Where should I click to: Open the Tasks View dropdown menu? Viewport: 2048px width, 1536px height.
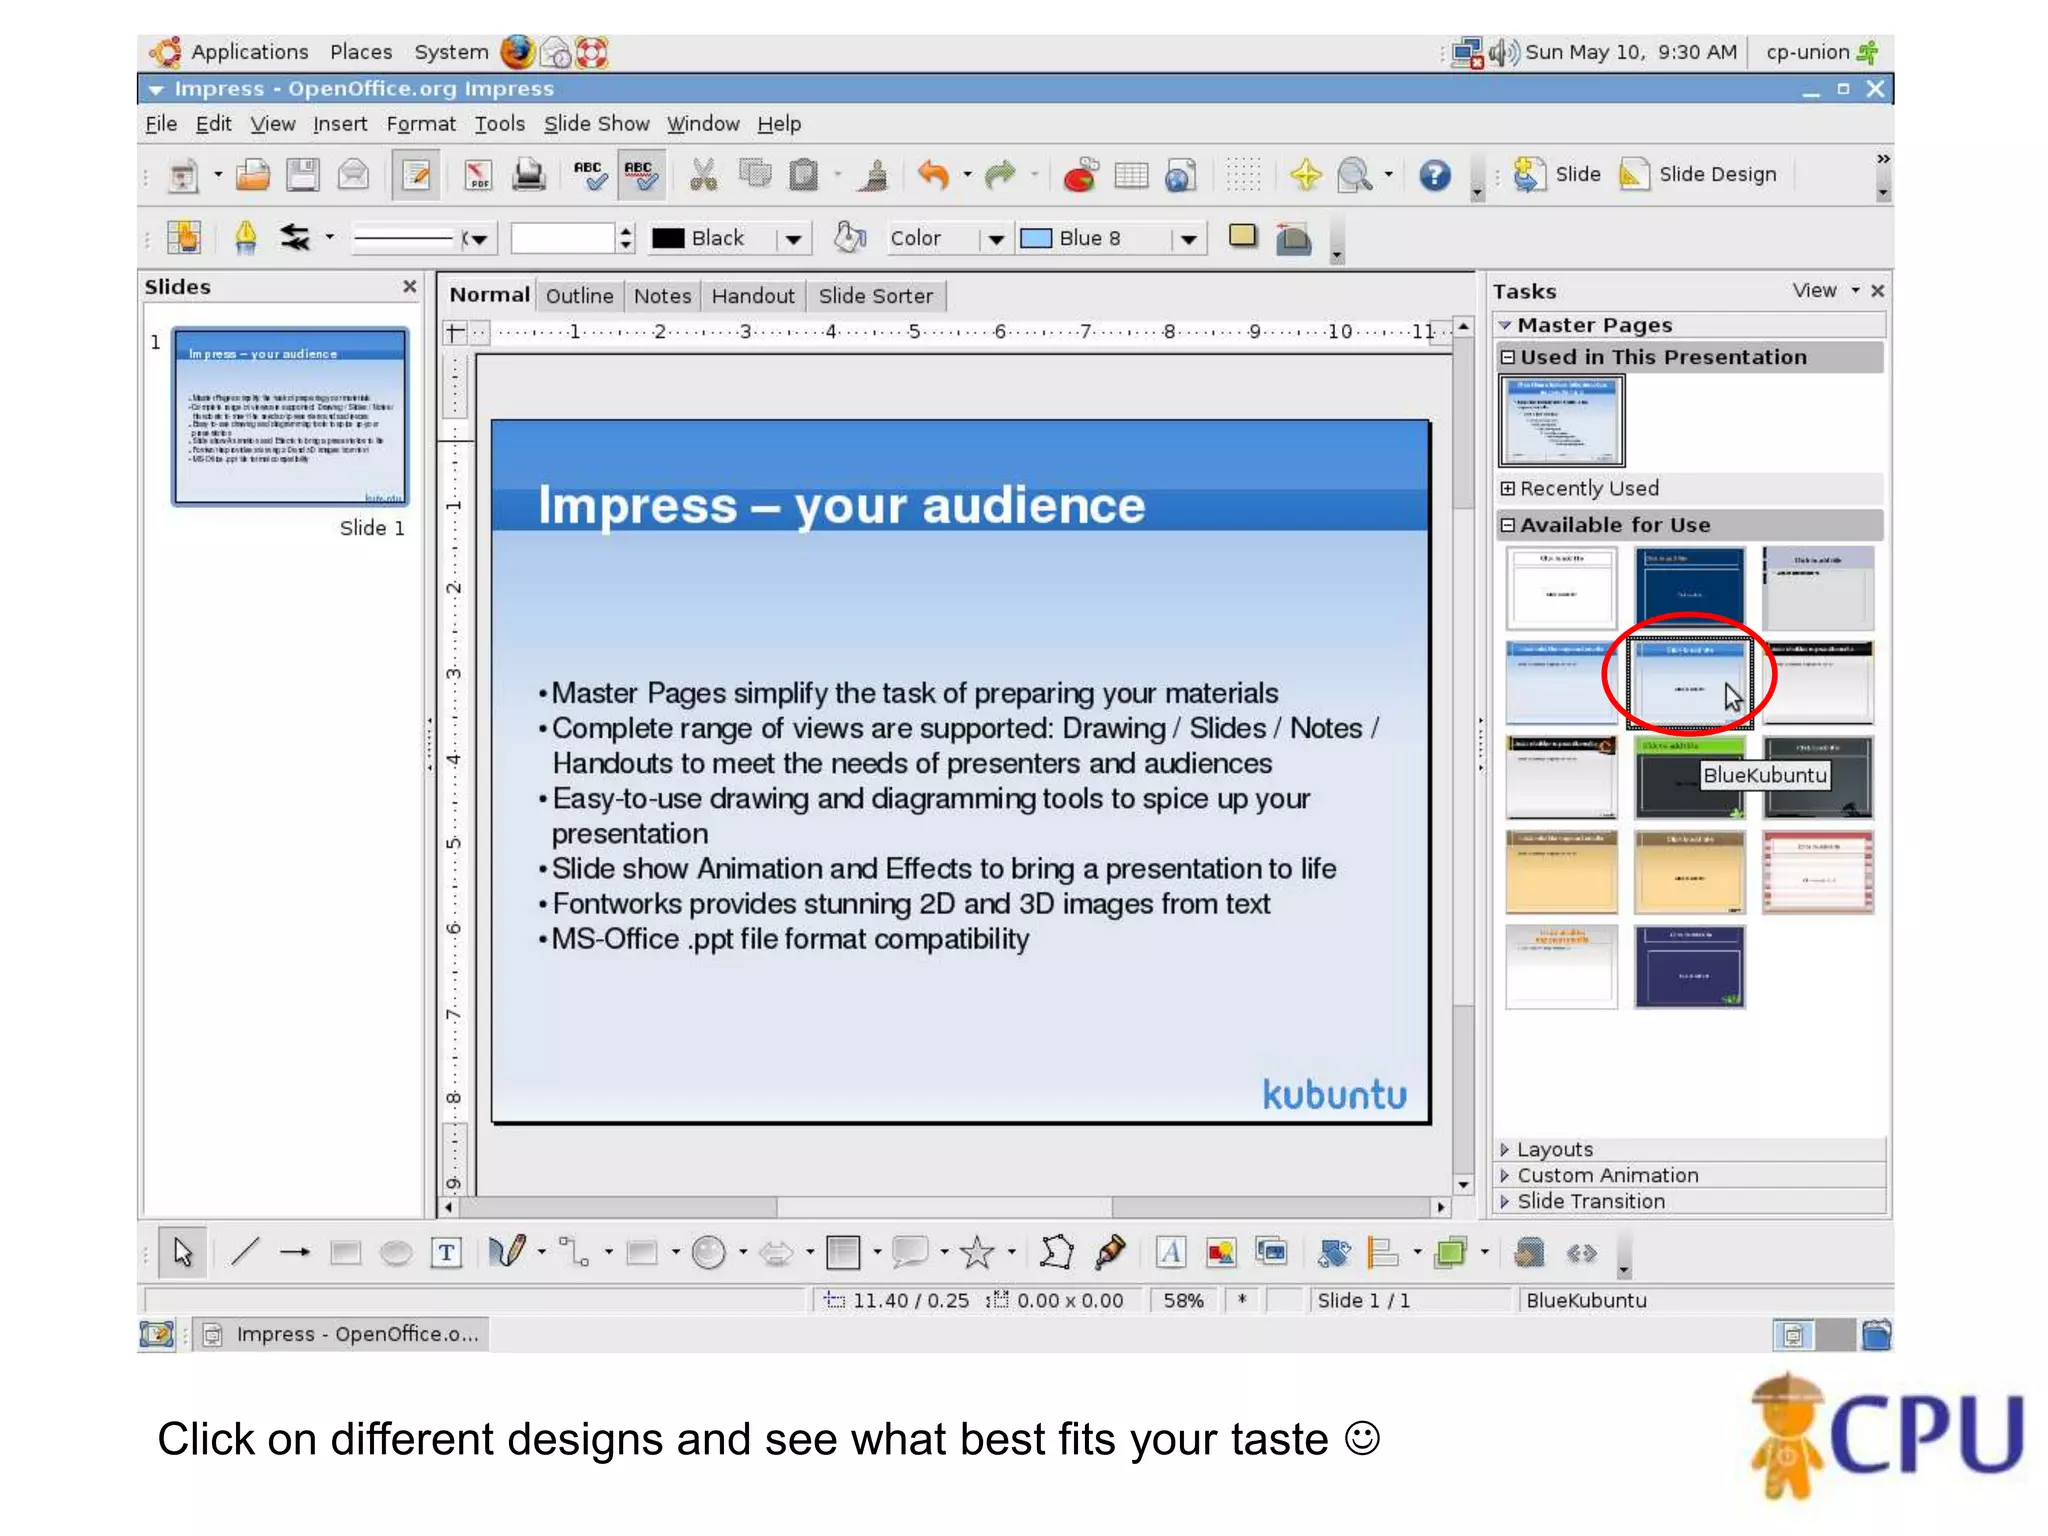[1826, 290]
